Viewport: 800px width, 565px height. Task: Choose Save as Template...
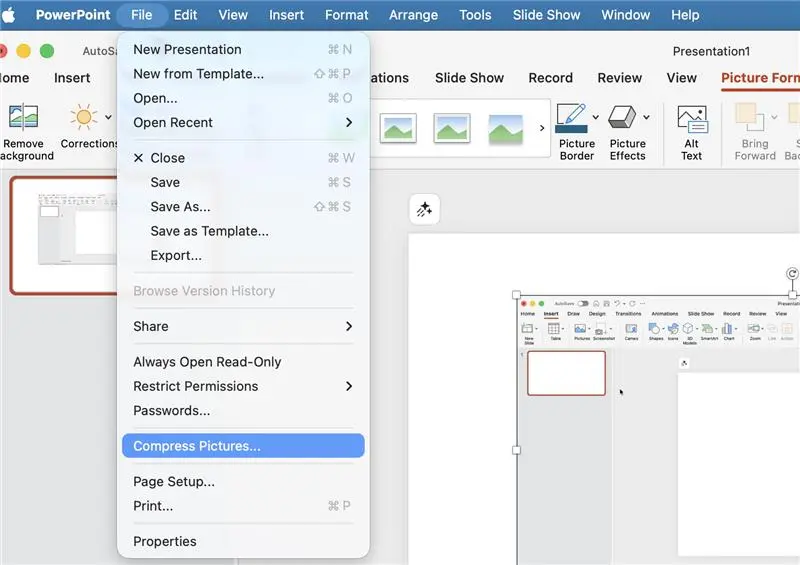(243, 231)
